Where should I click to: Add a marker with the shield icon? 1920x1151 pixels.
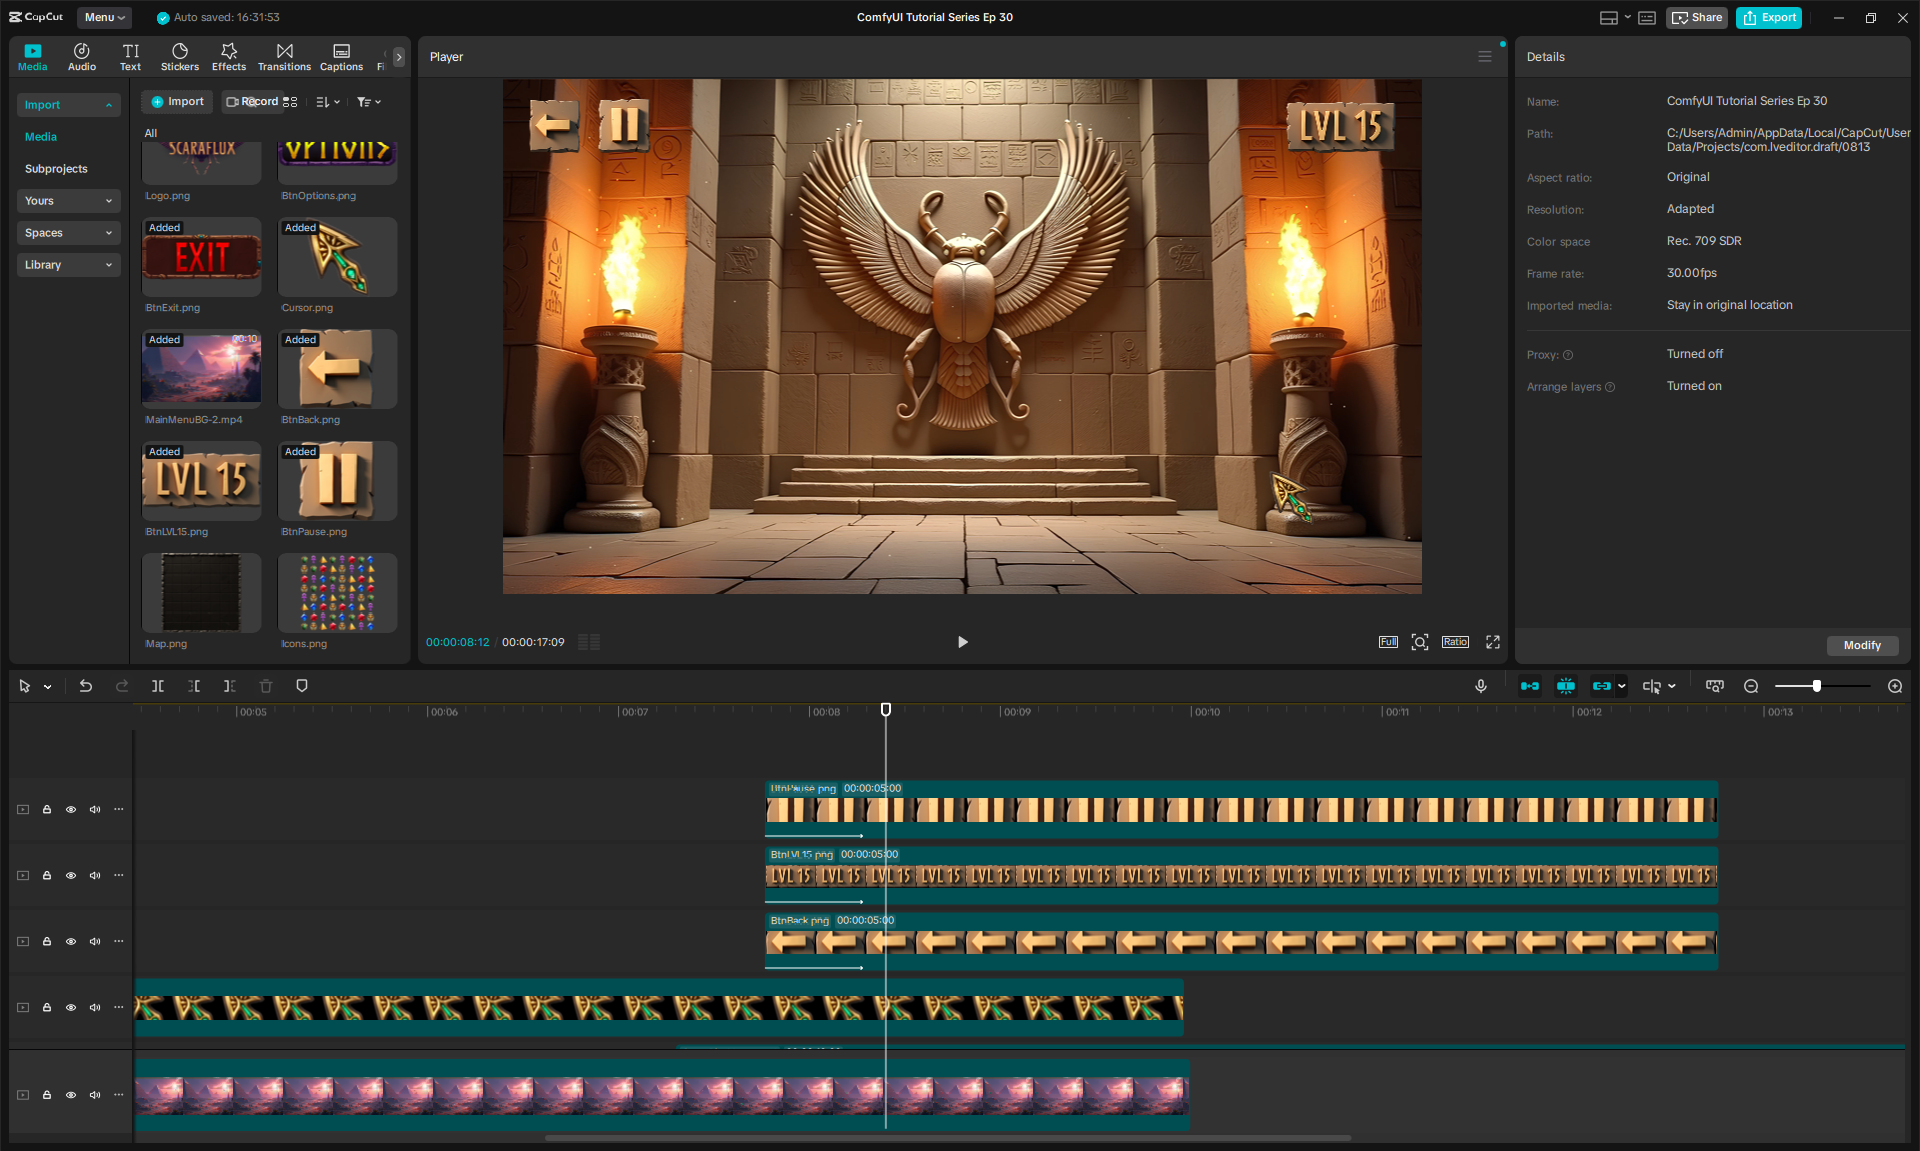point(302,686)
